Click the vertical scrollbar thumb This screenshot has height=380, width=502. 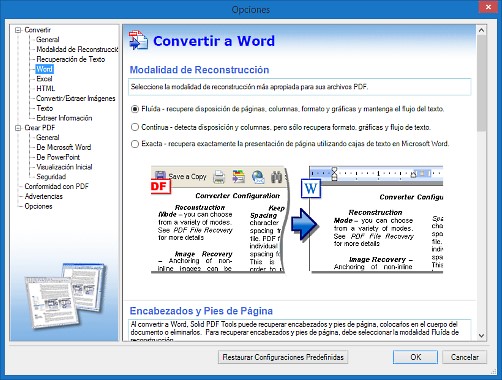[x=481, y=83]
